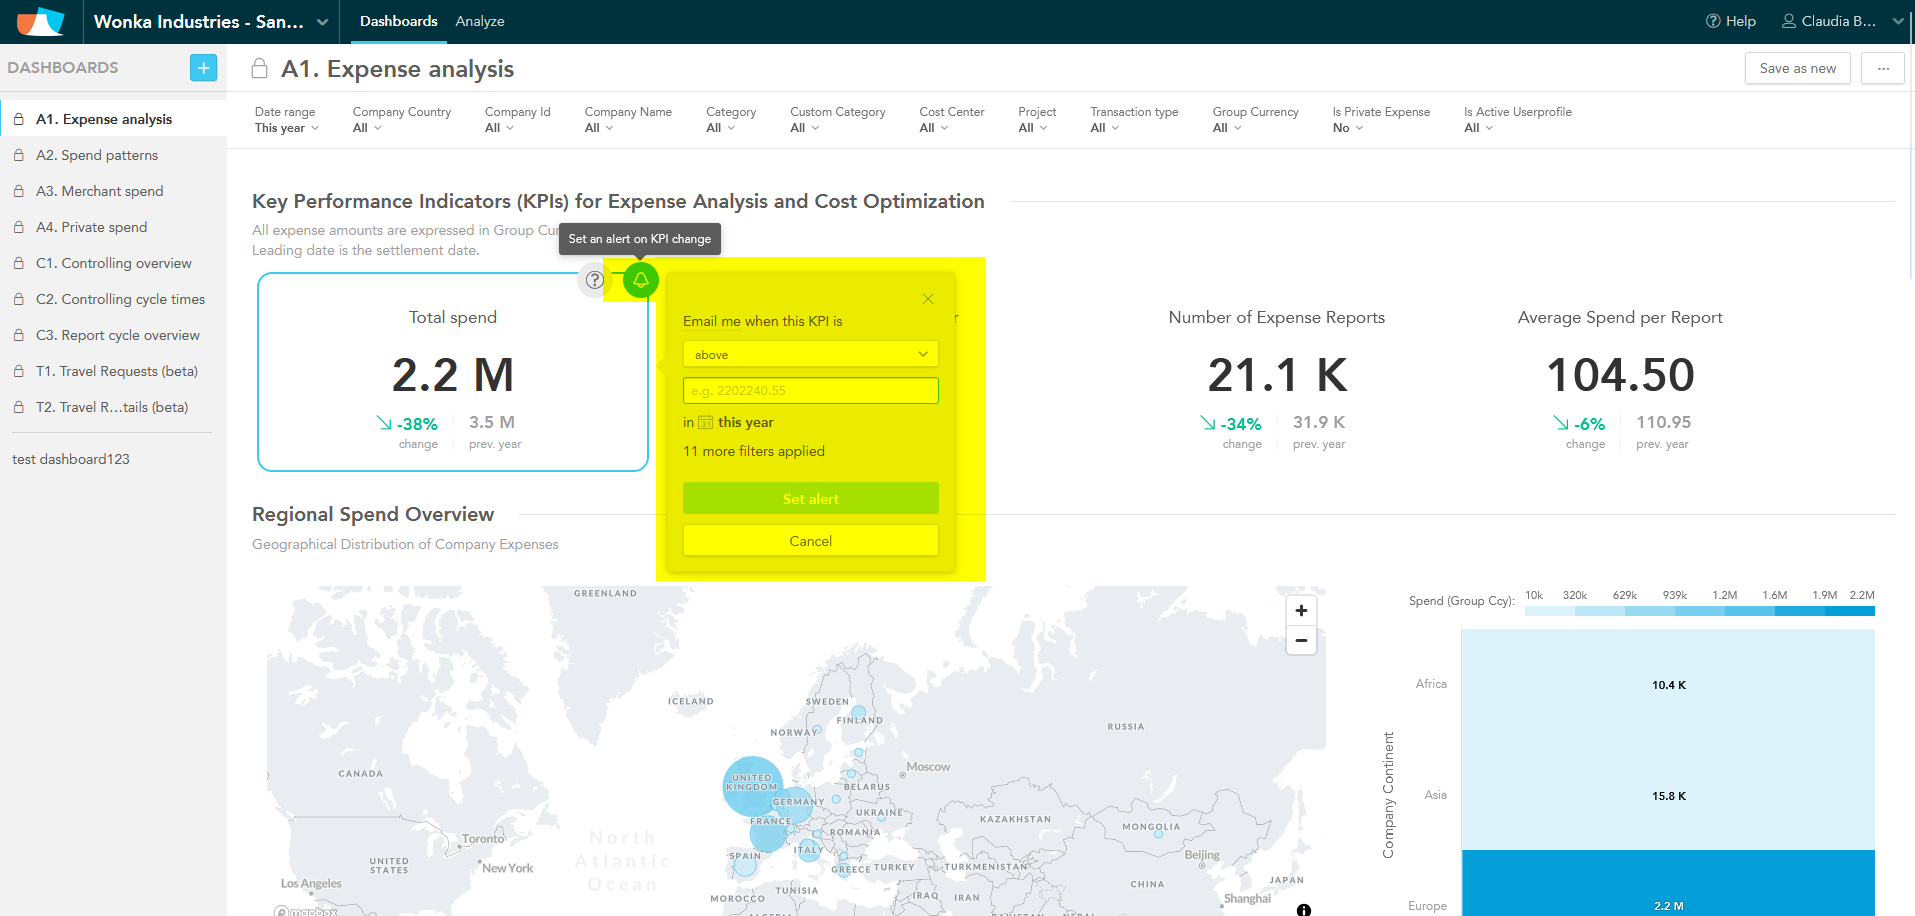Open the above/below condition dropdown
This screenshot has height=916, width=1915.
click(810, 354)
